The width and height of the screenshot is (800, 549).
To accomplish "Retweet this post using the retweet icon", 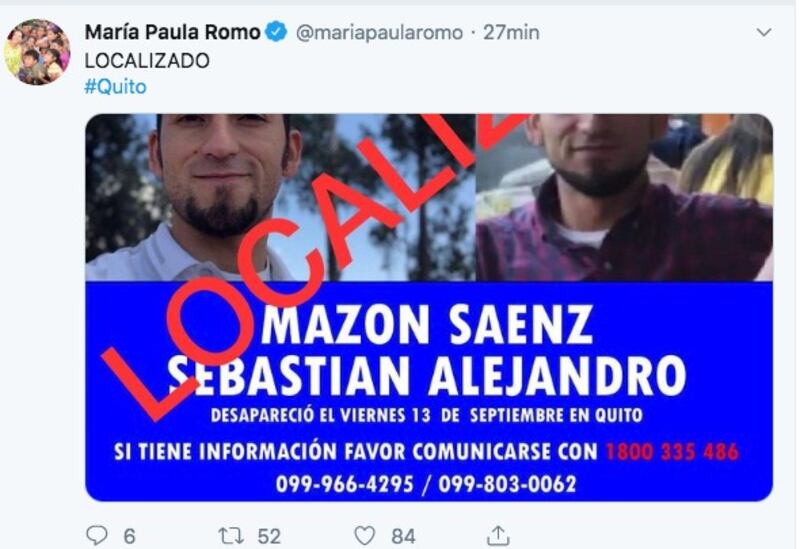I will tap(231, 536).
